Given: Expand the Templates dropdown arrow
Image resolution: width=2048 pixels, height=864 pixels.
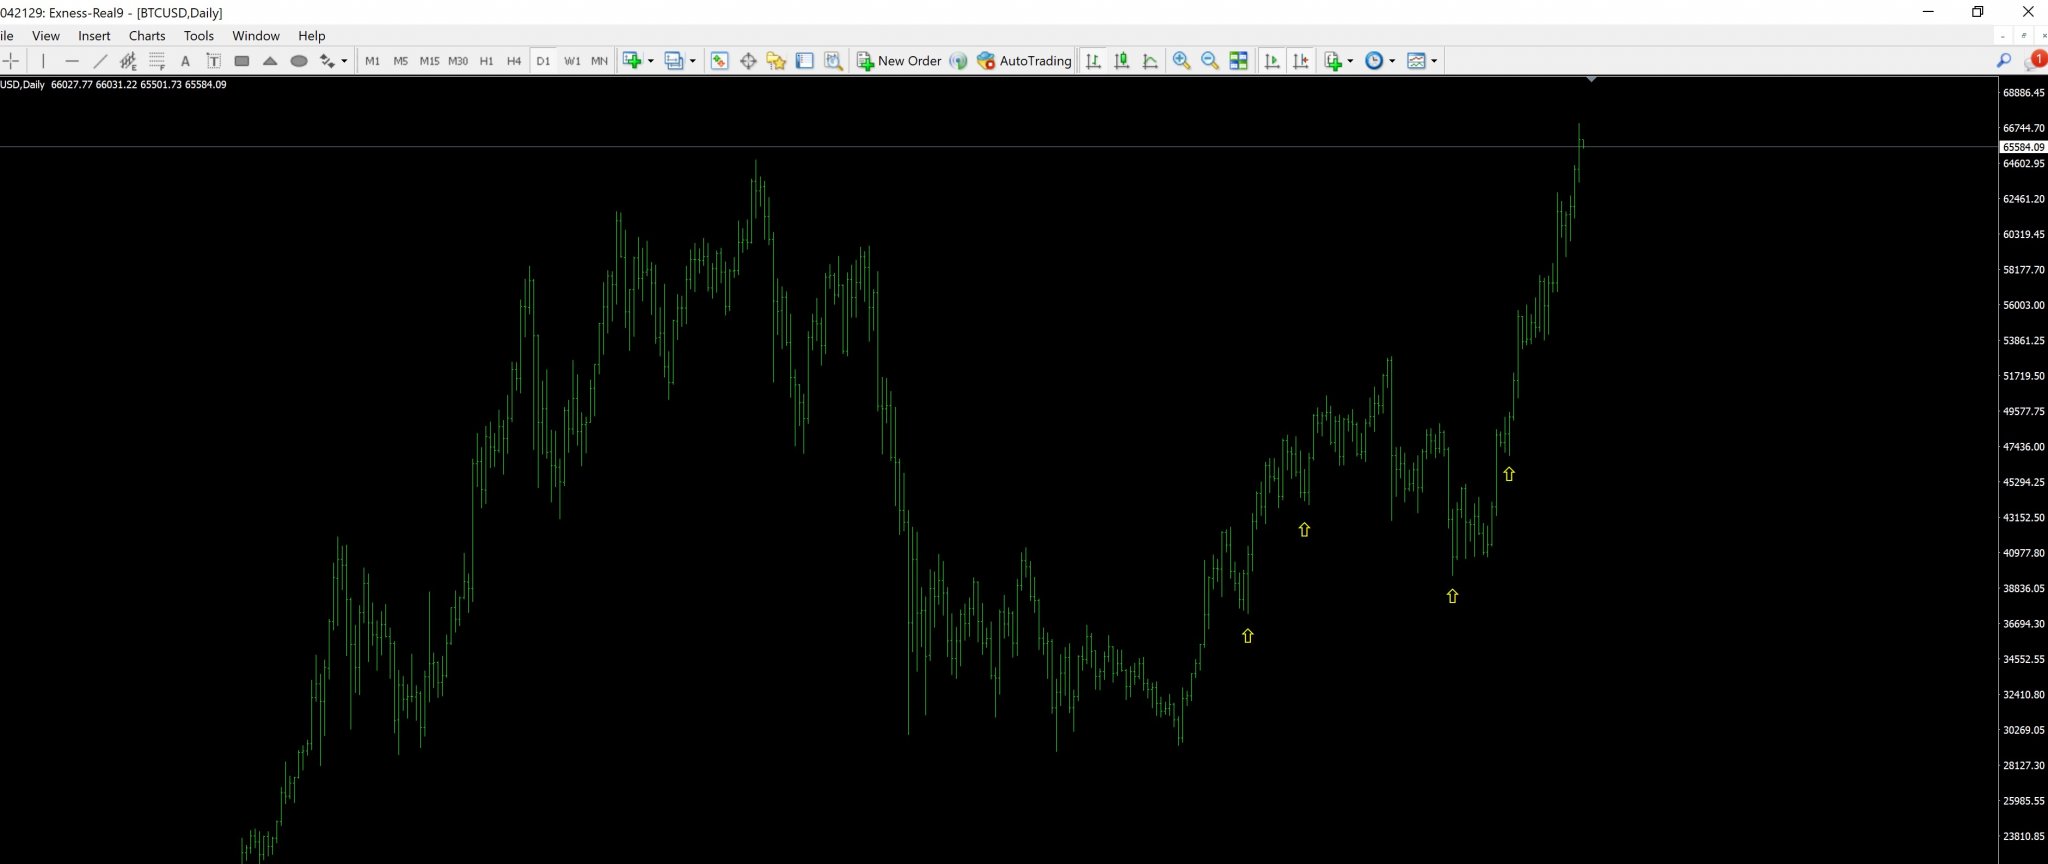Looking at the screenshot, I should pyautogui.click(x=1434, y=61).
